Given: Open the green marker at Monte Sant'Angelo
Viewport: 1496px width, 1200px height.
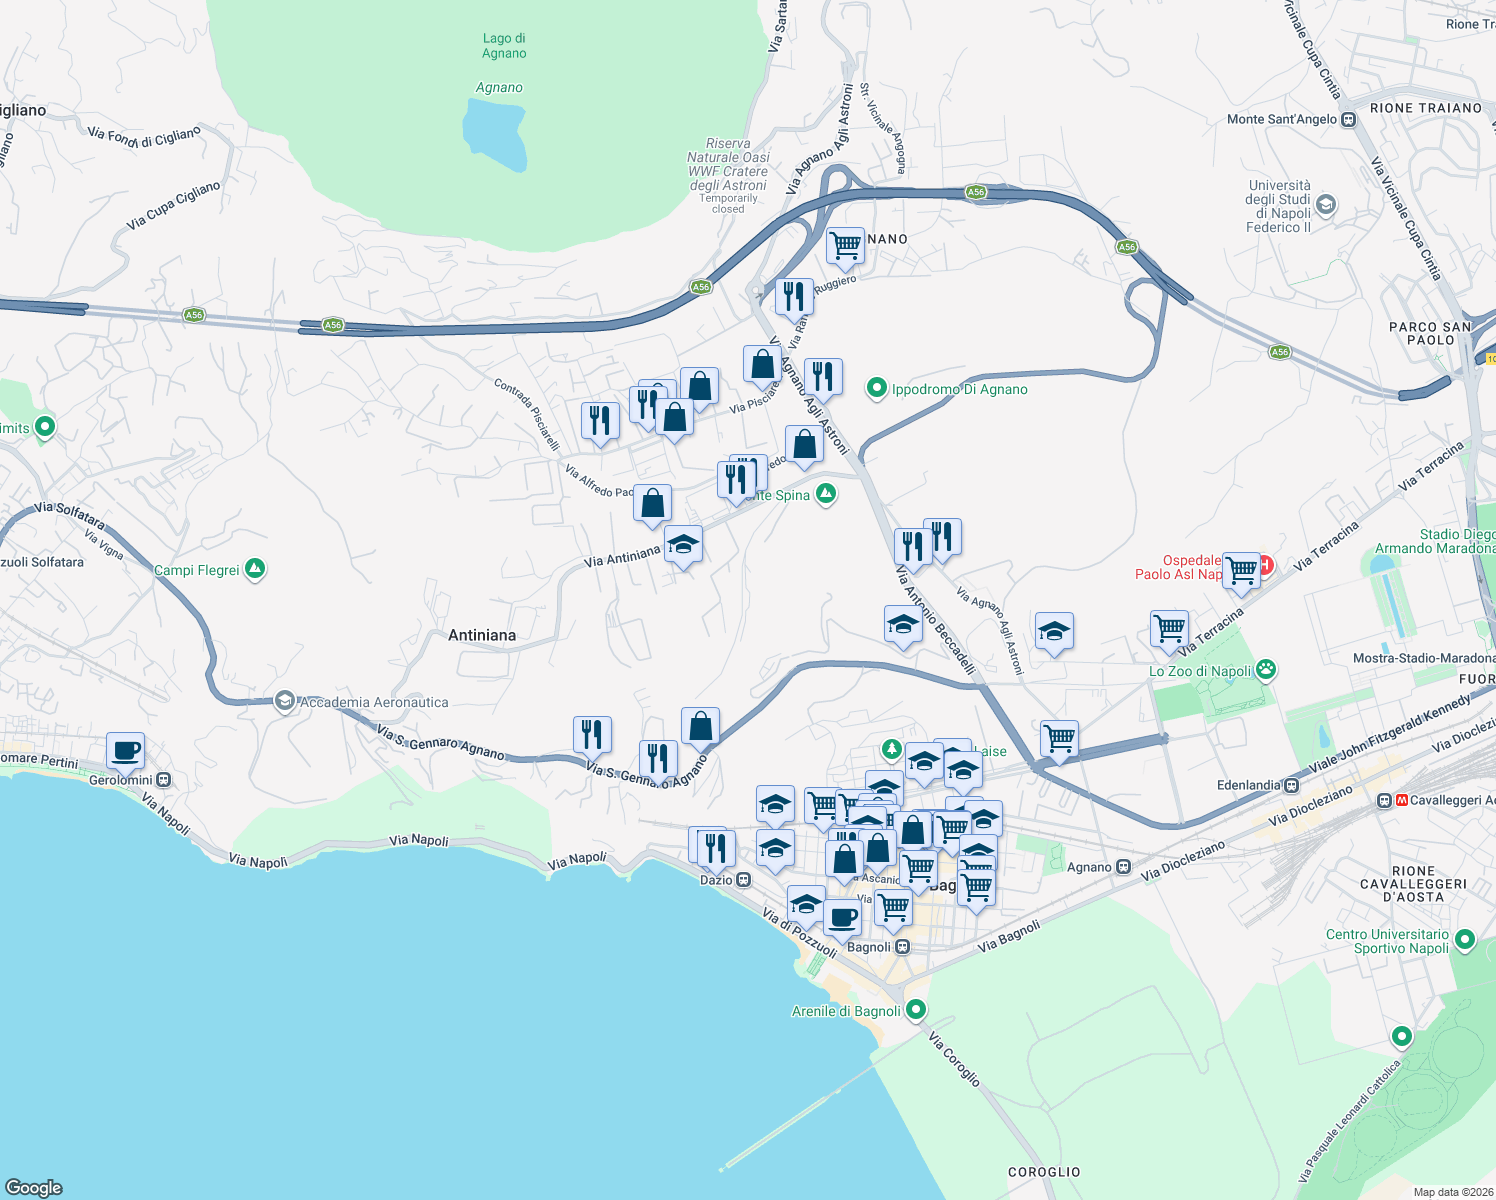Looking at the screenshot, I should click(1348, 118).
